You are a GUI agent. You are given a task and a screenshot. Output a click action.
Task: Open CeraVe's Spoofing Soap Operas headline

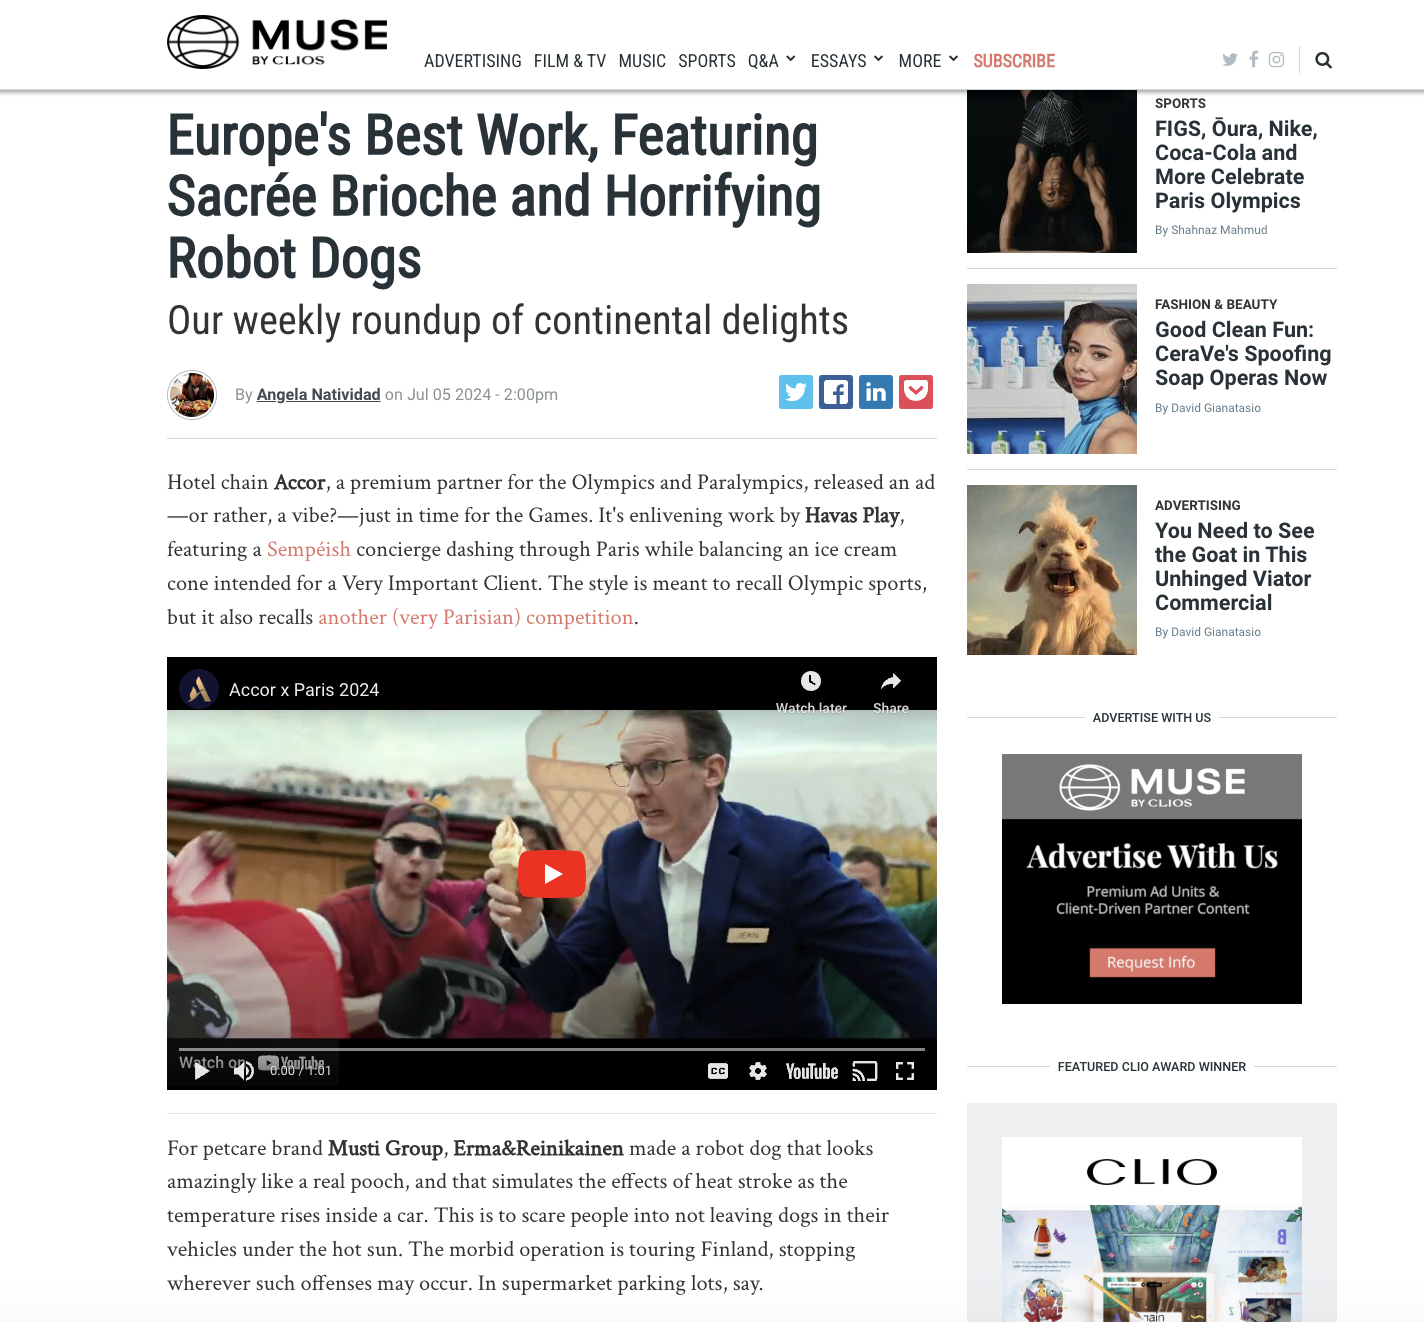(x=1243, y=354)
